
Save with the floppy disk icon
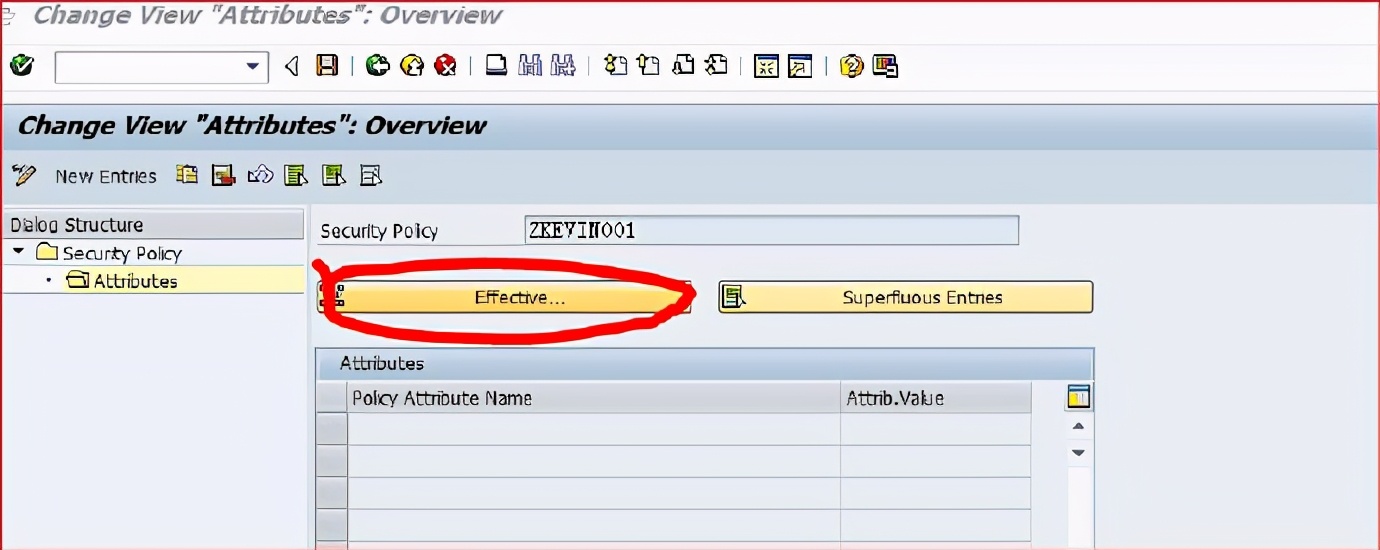[x=326, y=67]
